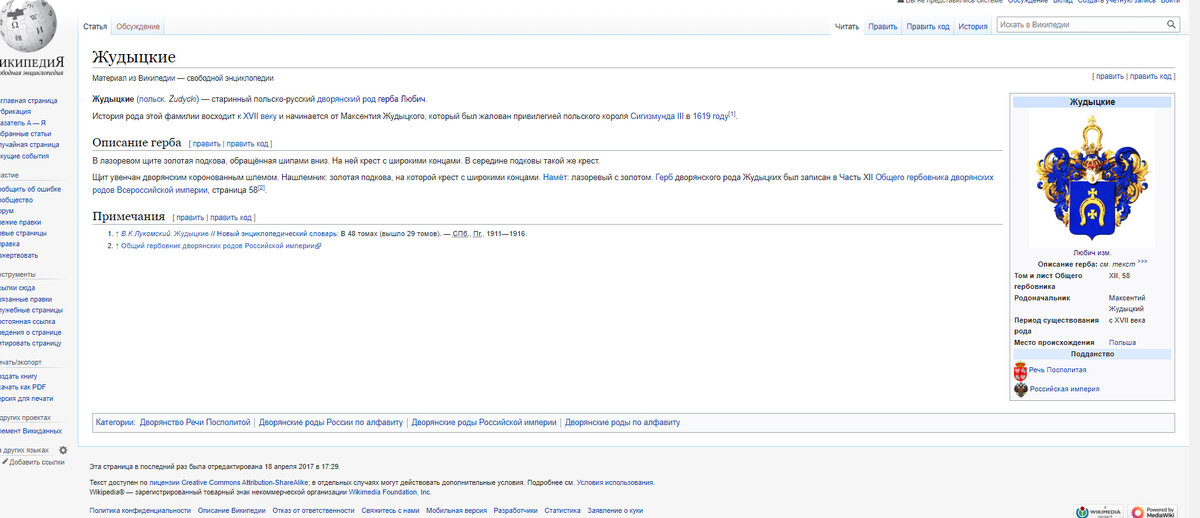Open the 'Российская империя' infobox link
The image size is (1200, 518).
1064,389
